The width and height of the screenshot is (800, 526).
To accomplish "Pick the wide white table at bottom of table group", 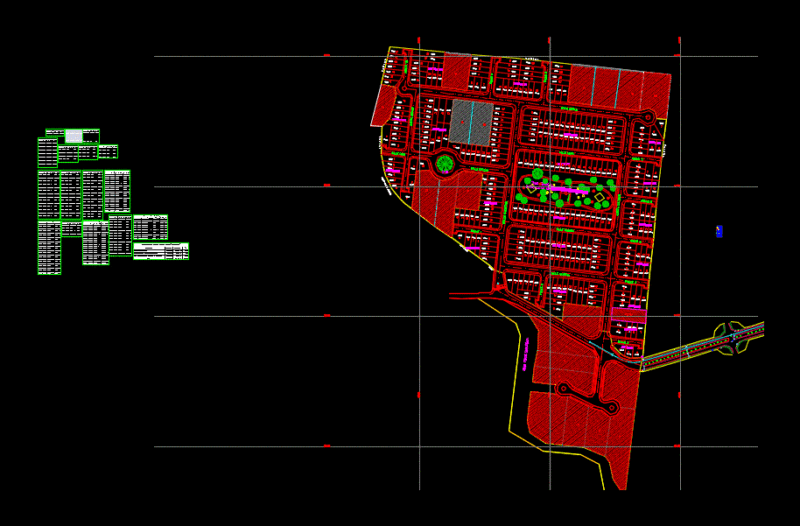I will 161,251.
